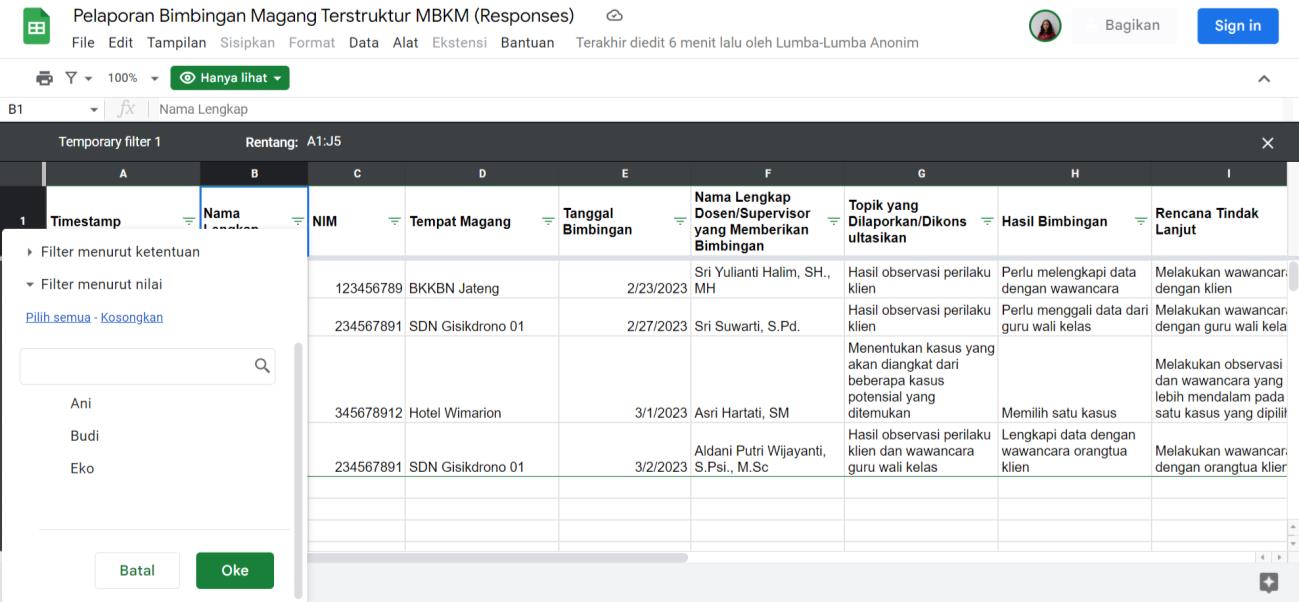1299x602 pixels.
Task: Click the spreadsheet title text
Action: tap(323, 16)
